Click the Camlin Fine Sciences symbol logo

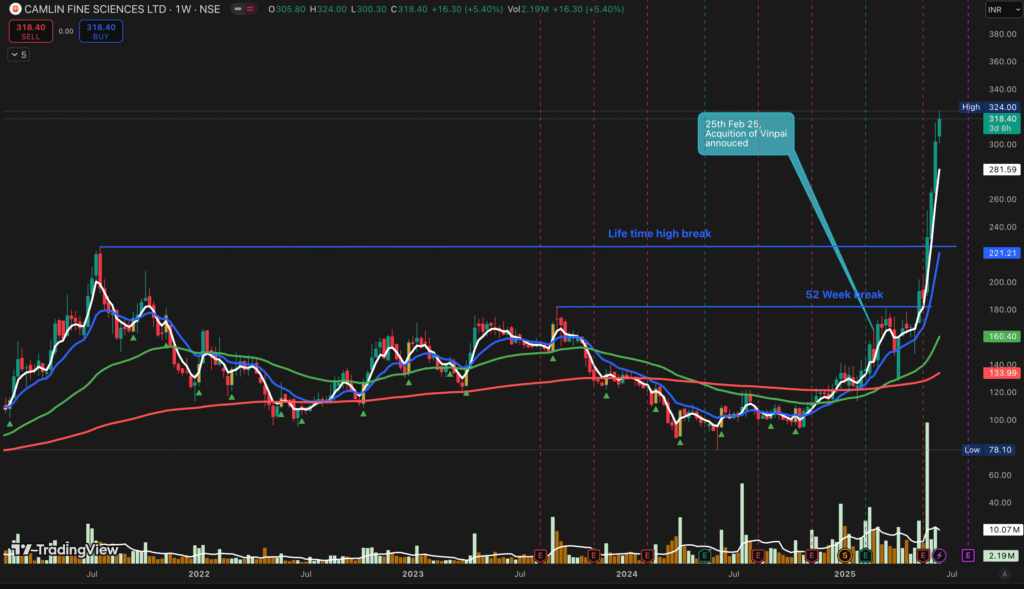(15, 9)
